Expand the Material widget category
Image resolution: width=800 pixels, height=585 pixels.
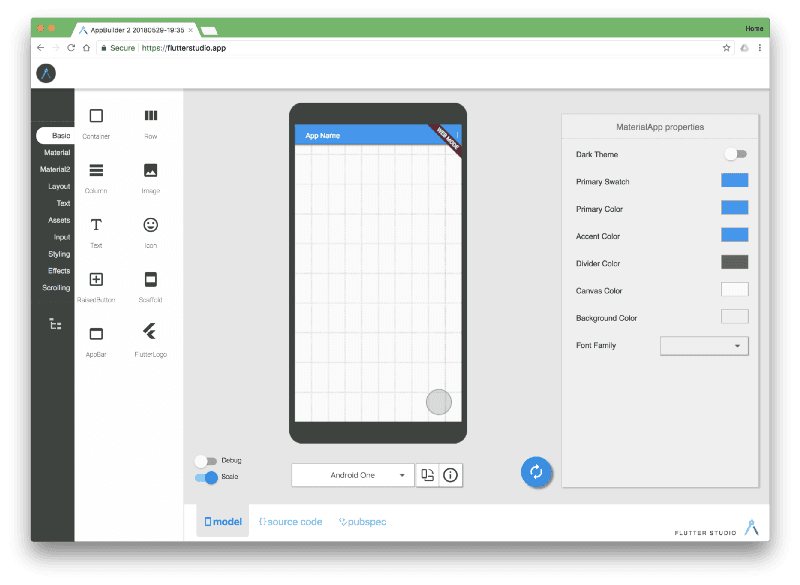[56, 152]
